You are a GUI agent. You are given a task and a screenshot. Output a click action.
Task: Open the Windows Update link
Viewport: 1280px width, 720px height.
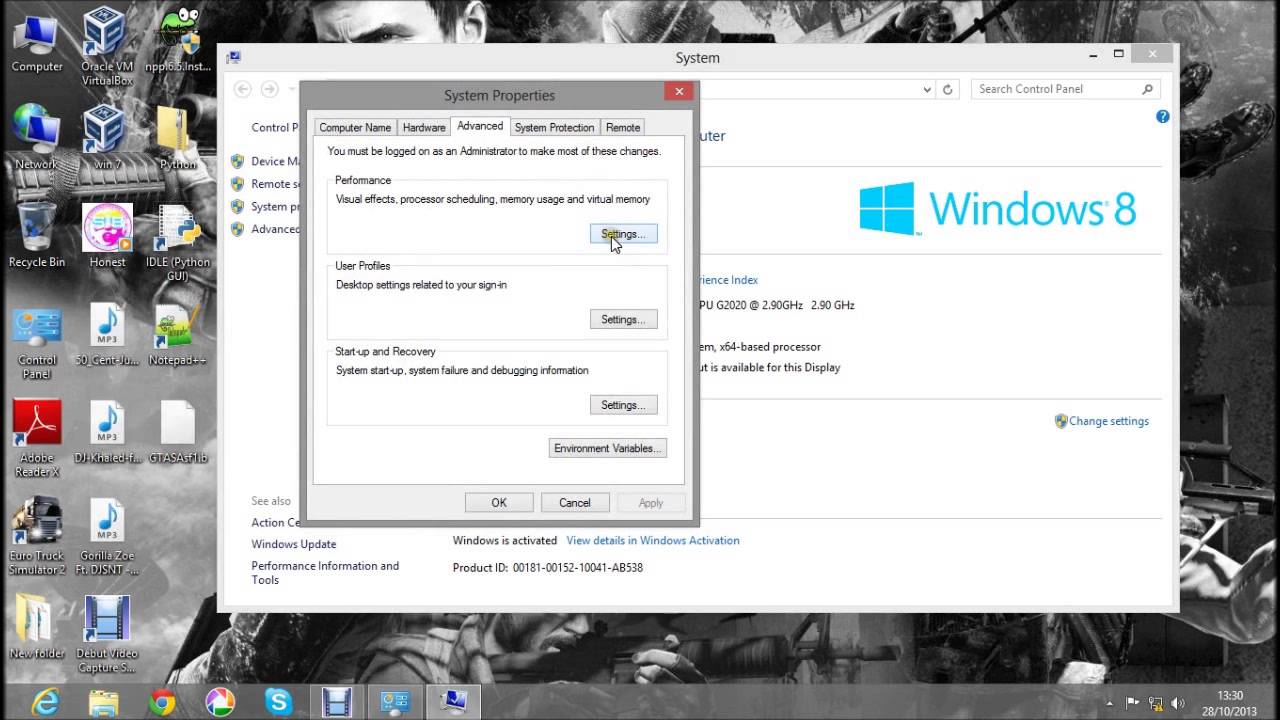coord(294,544)
